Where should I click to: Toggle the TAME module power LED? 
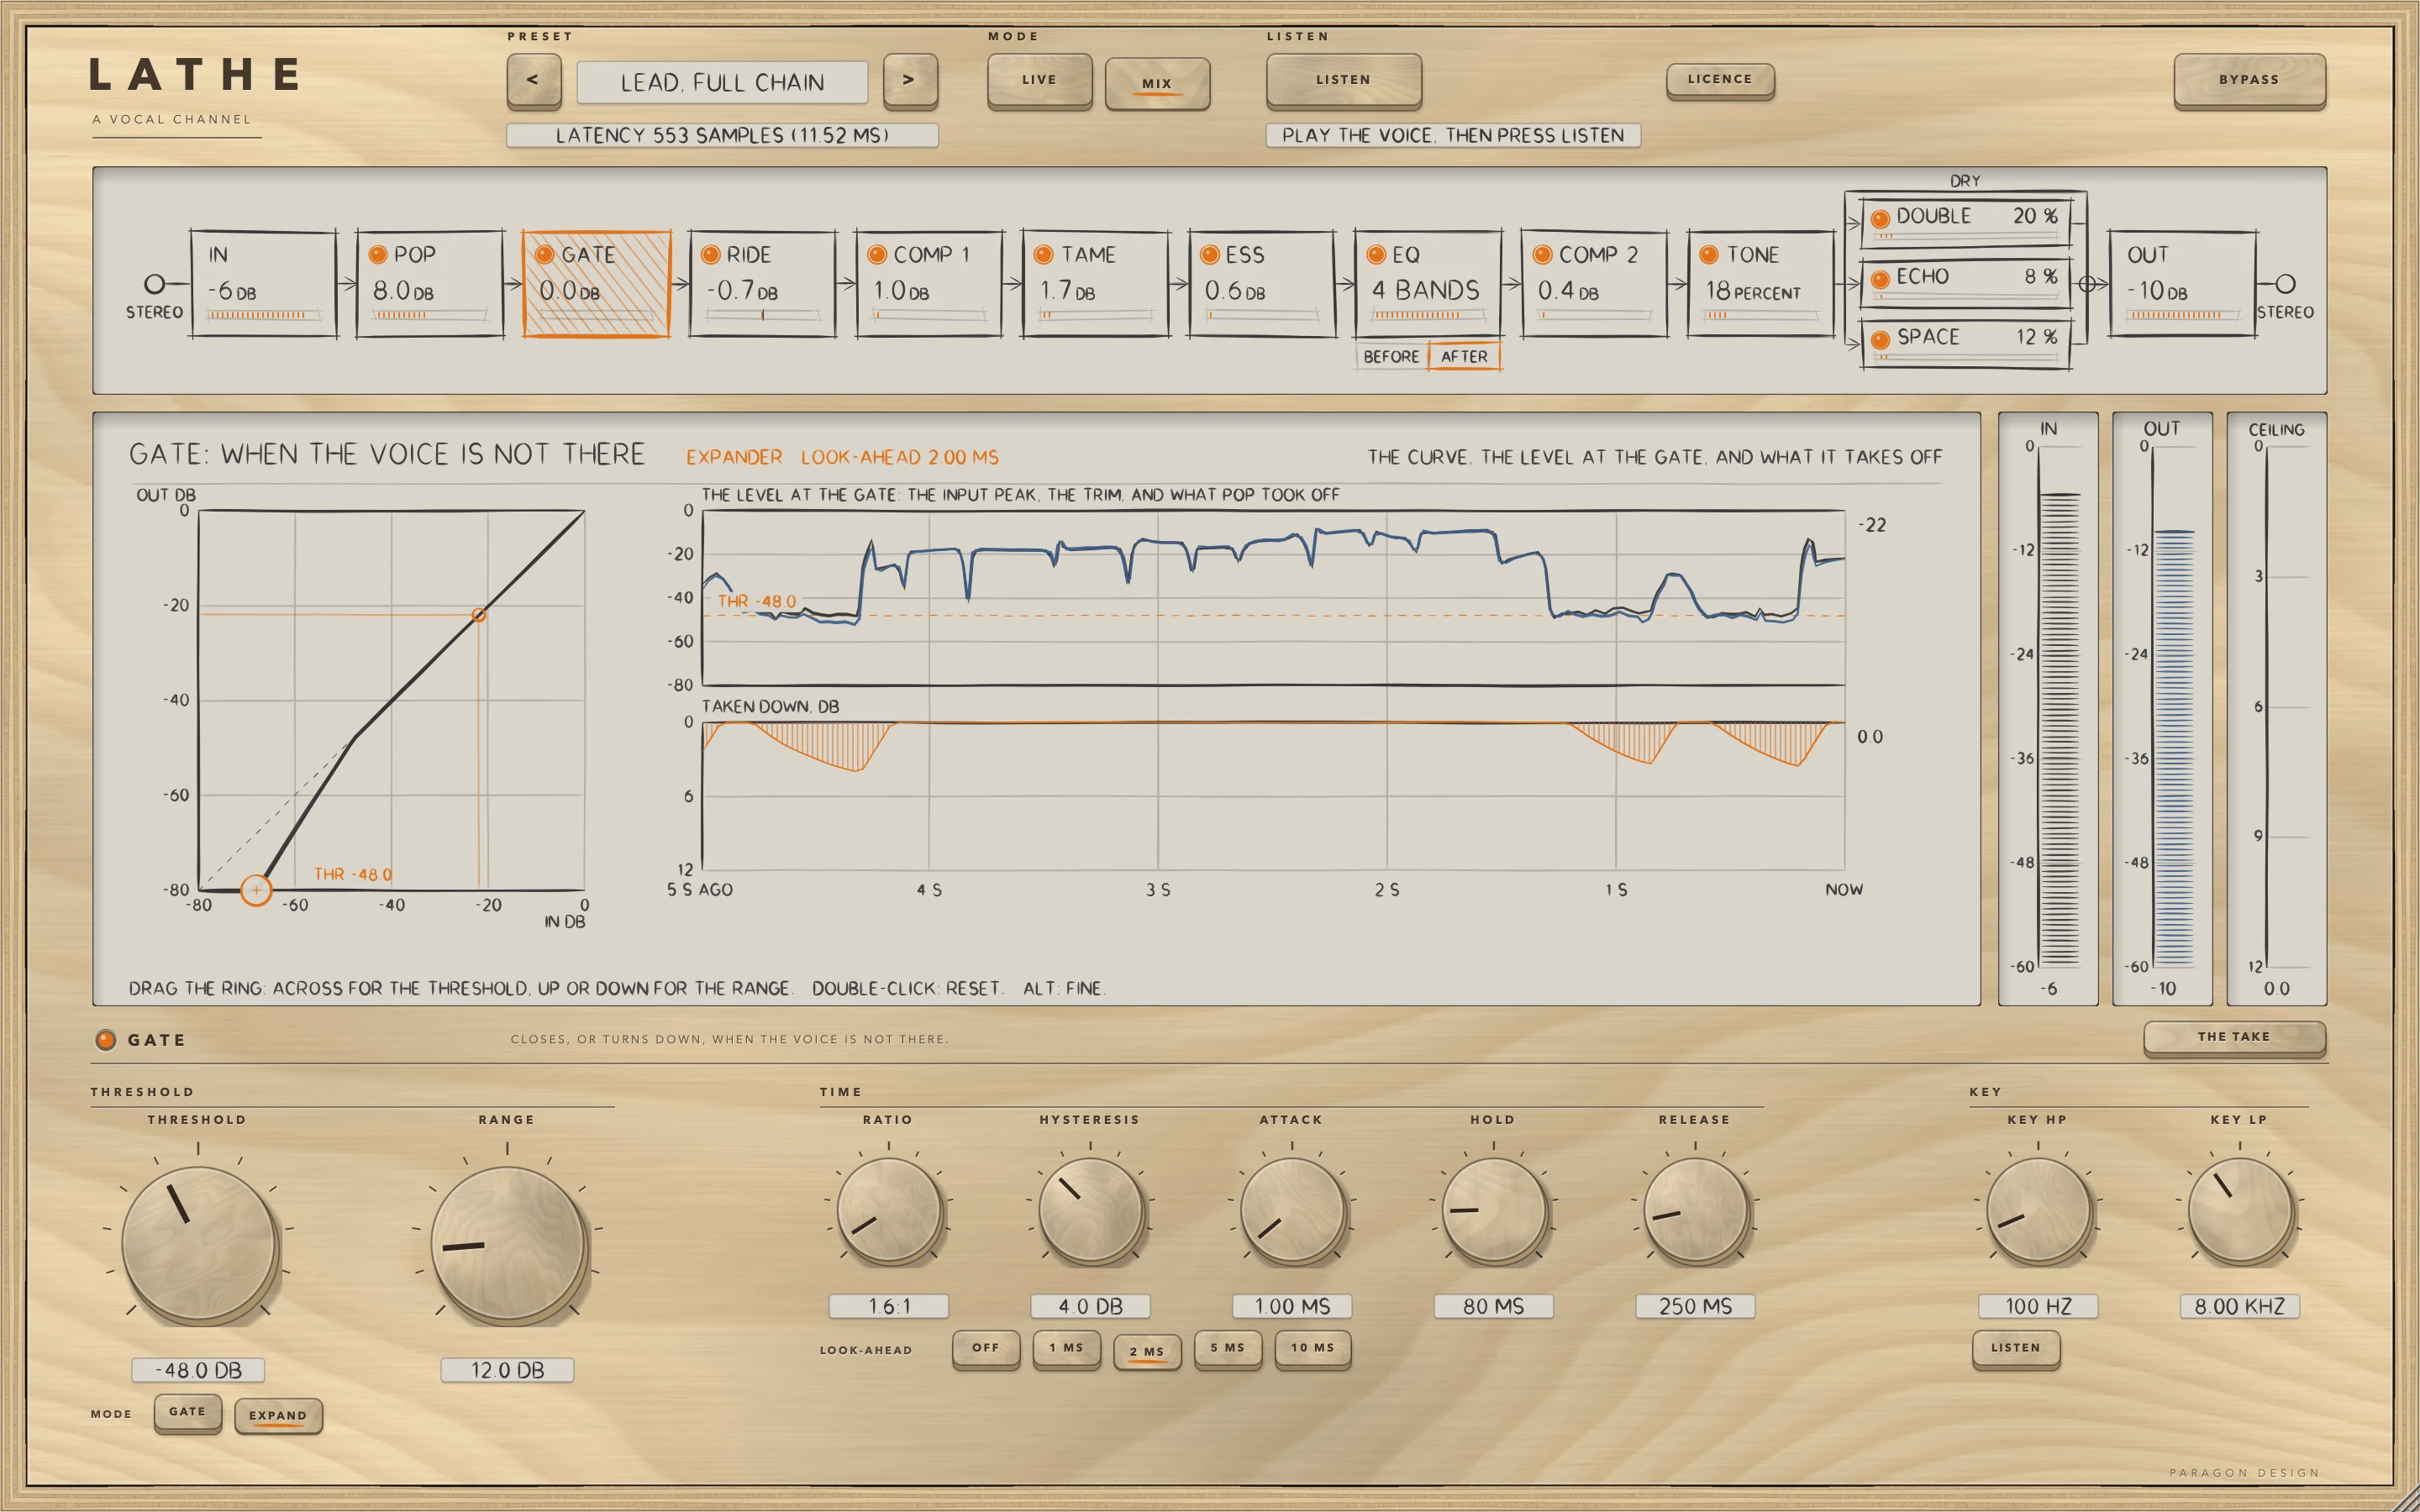1043,255
